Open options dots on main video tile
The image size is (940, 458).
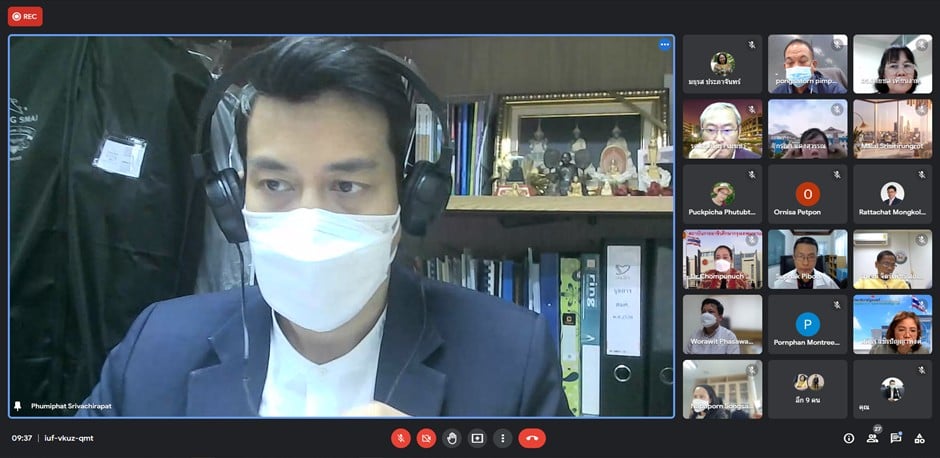click(x=664, y=45)
